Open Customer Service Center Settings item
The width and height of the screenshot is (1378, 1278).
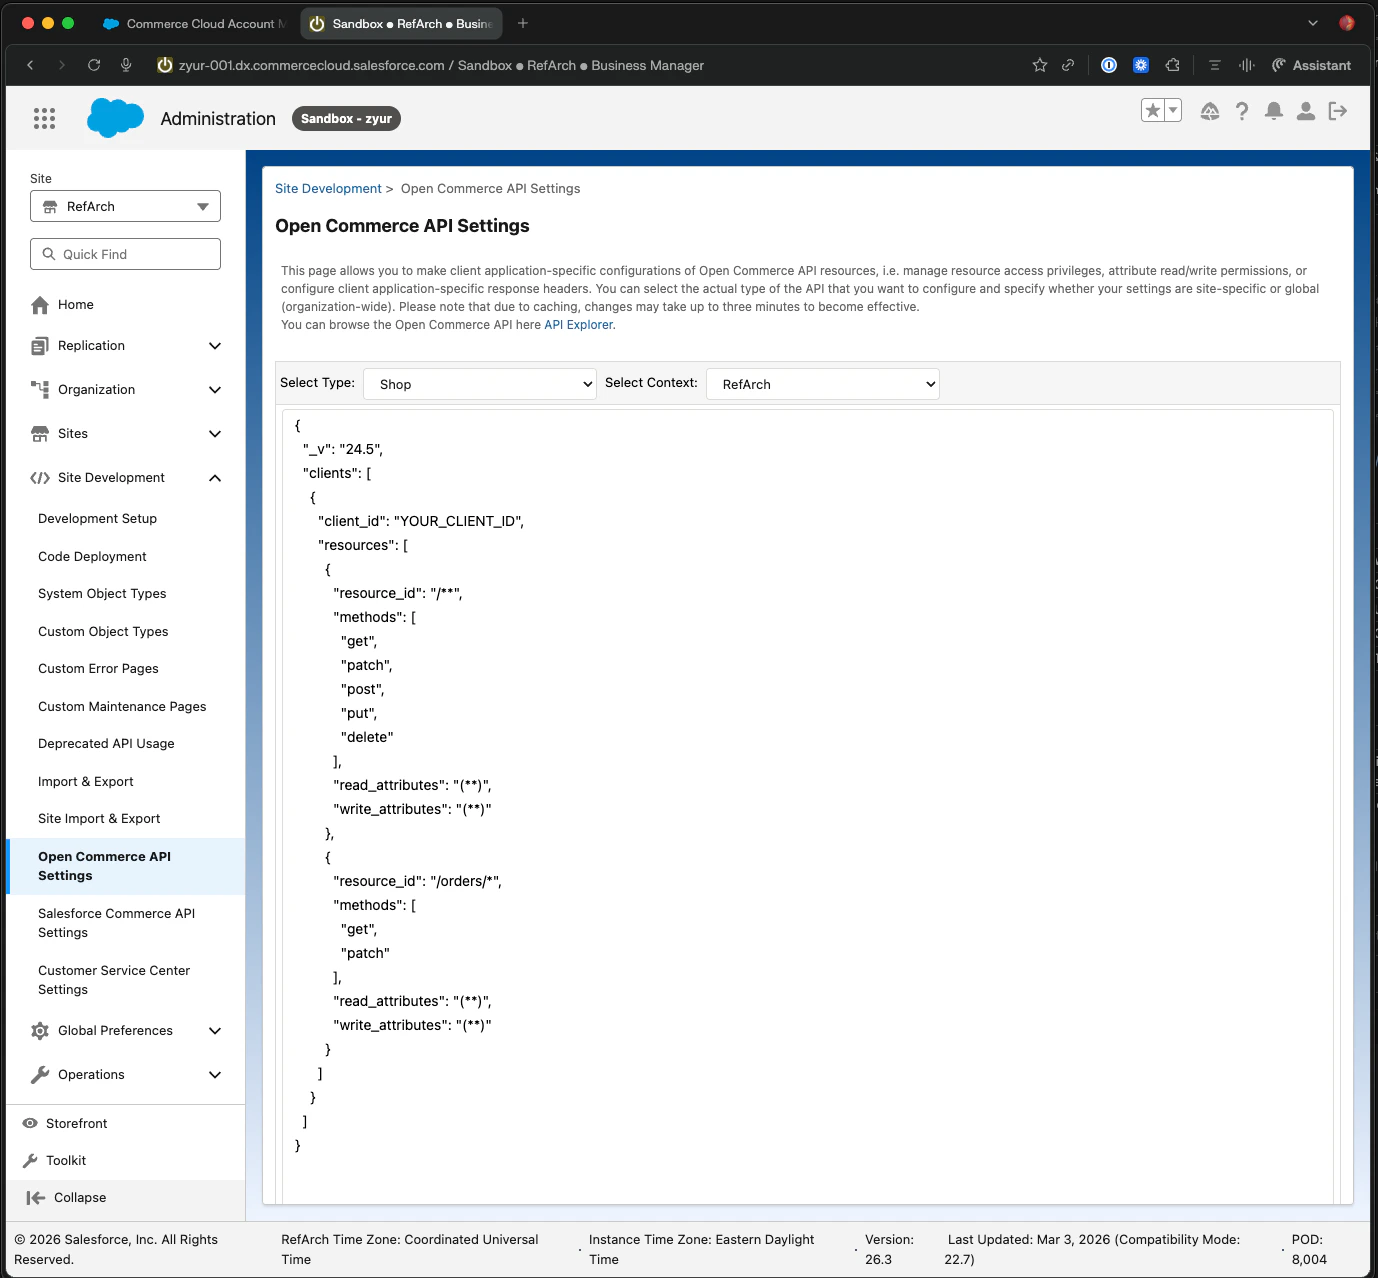(x=114, y=980)
